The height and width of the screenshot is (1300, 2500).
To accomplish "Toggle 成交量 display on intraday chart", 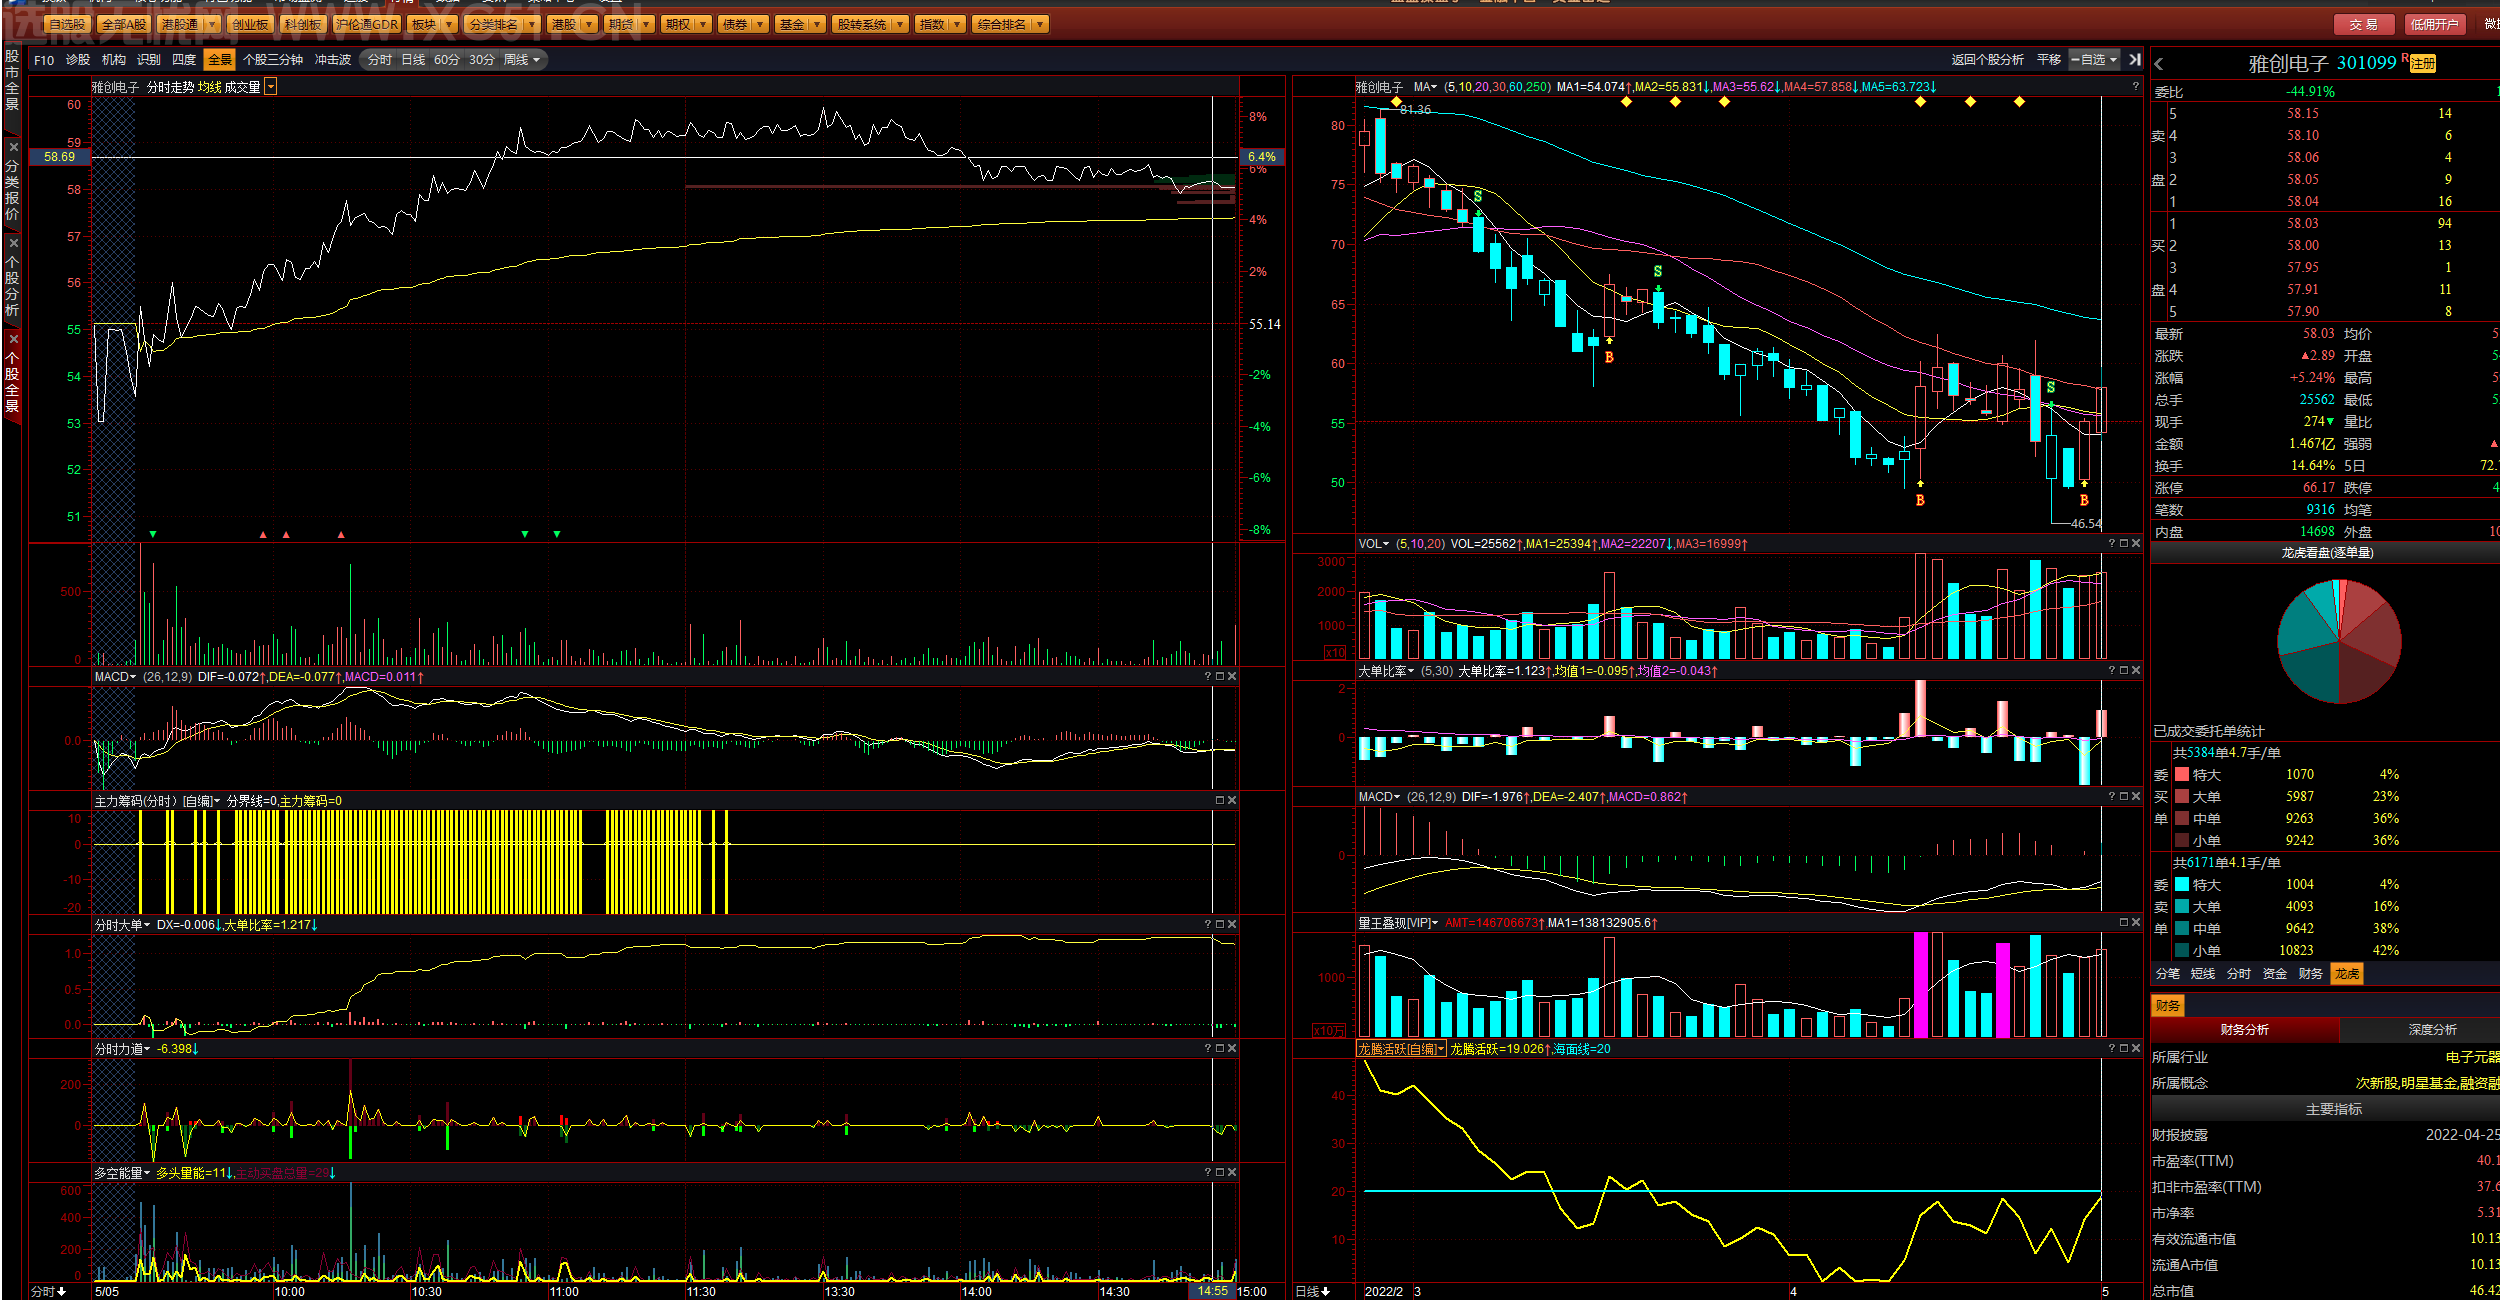I will pyautogui.click(x=242, y=88).
